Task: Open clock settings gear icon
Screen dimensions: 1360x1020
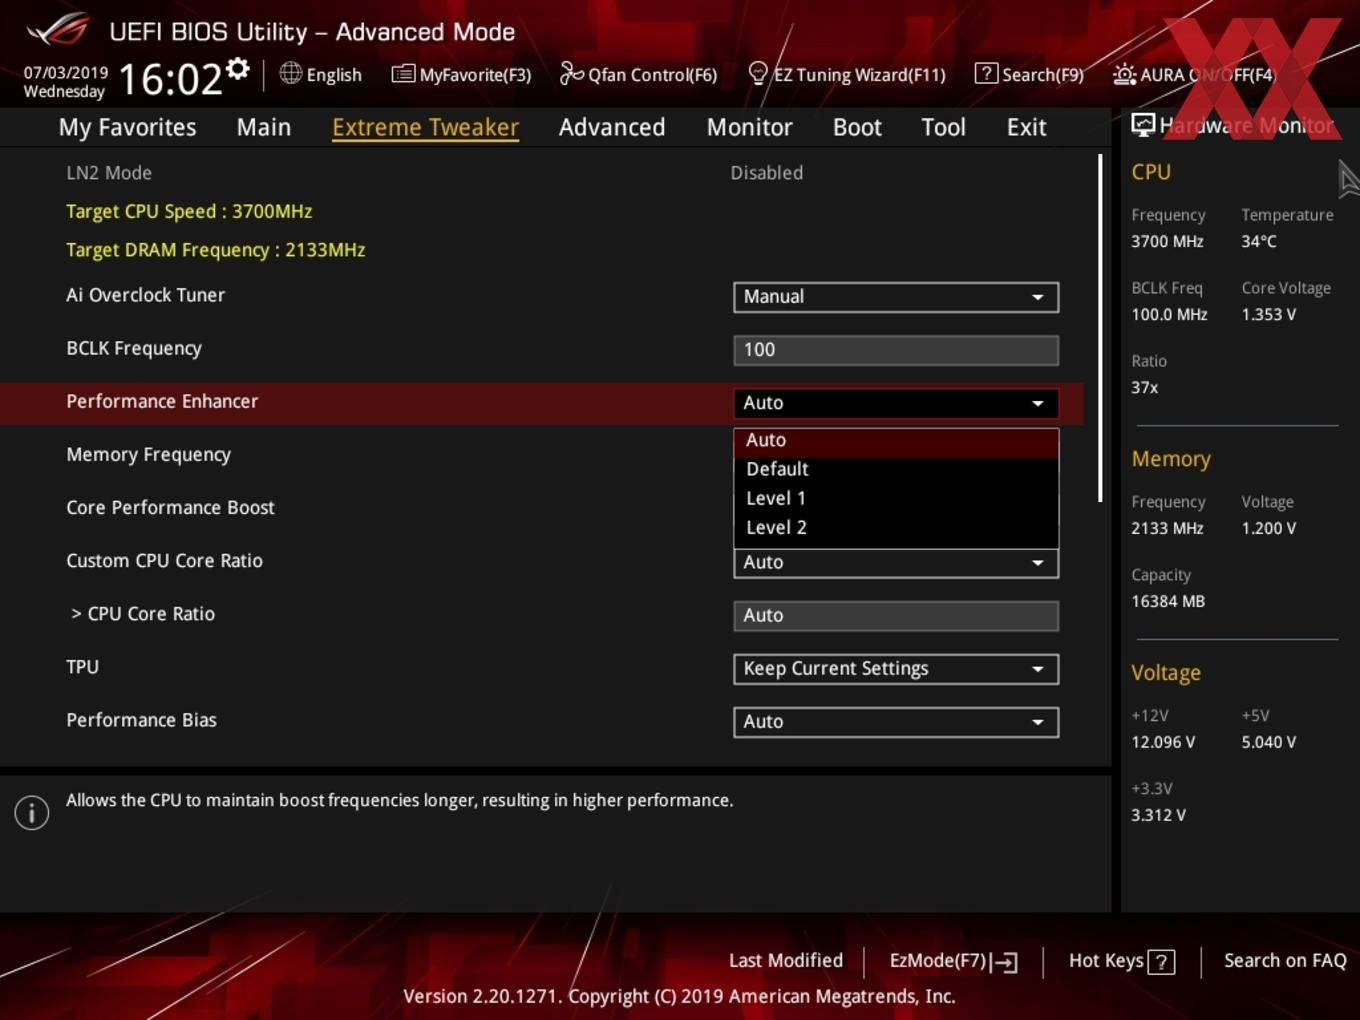Action: coord(238,69)
